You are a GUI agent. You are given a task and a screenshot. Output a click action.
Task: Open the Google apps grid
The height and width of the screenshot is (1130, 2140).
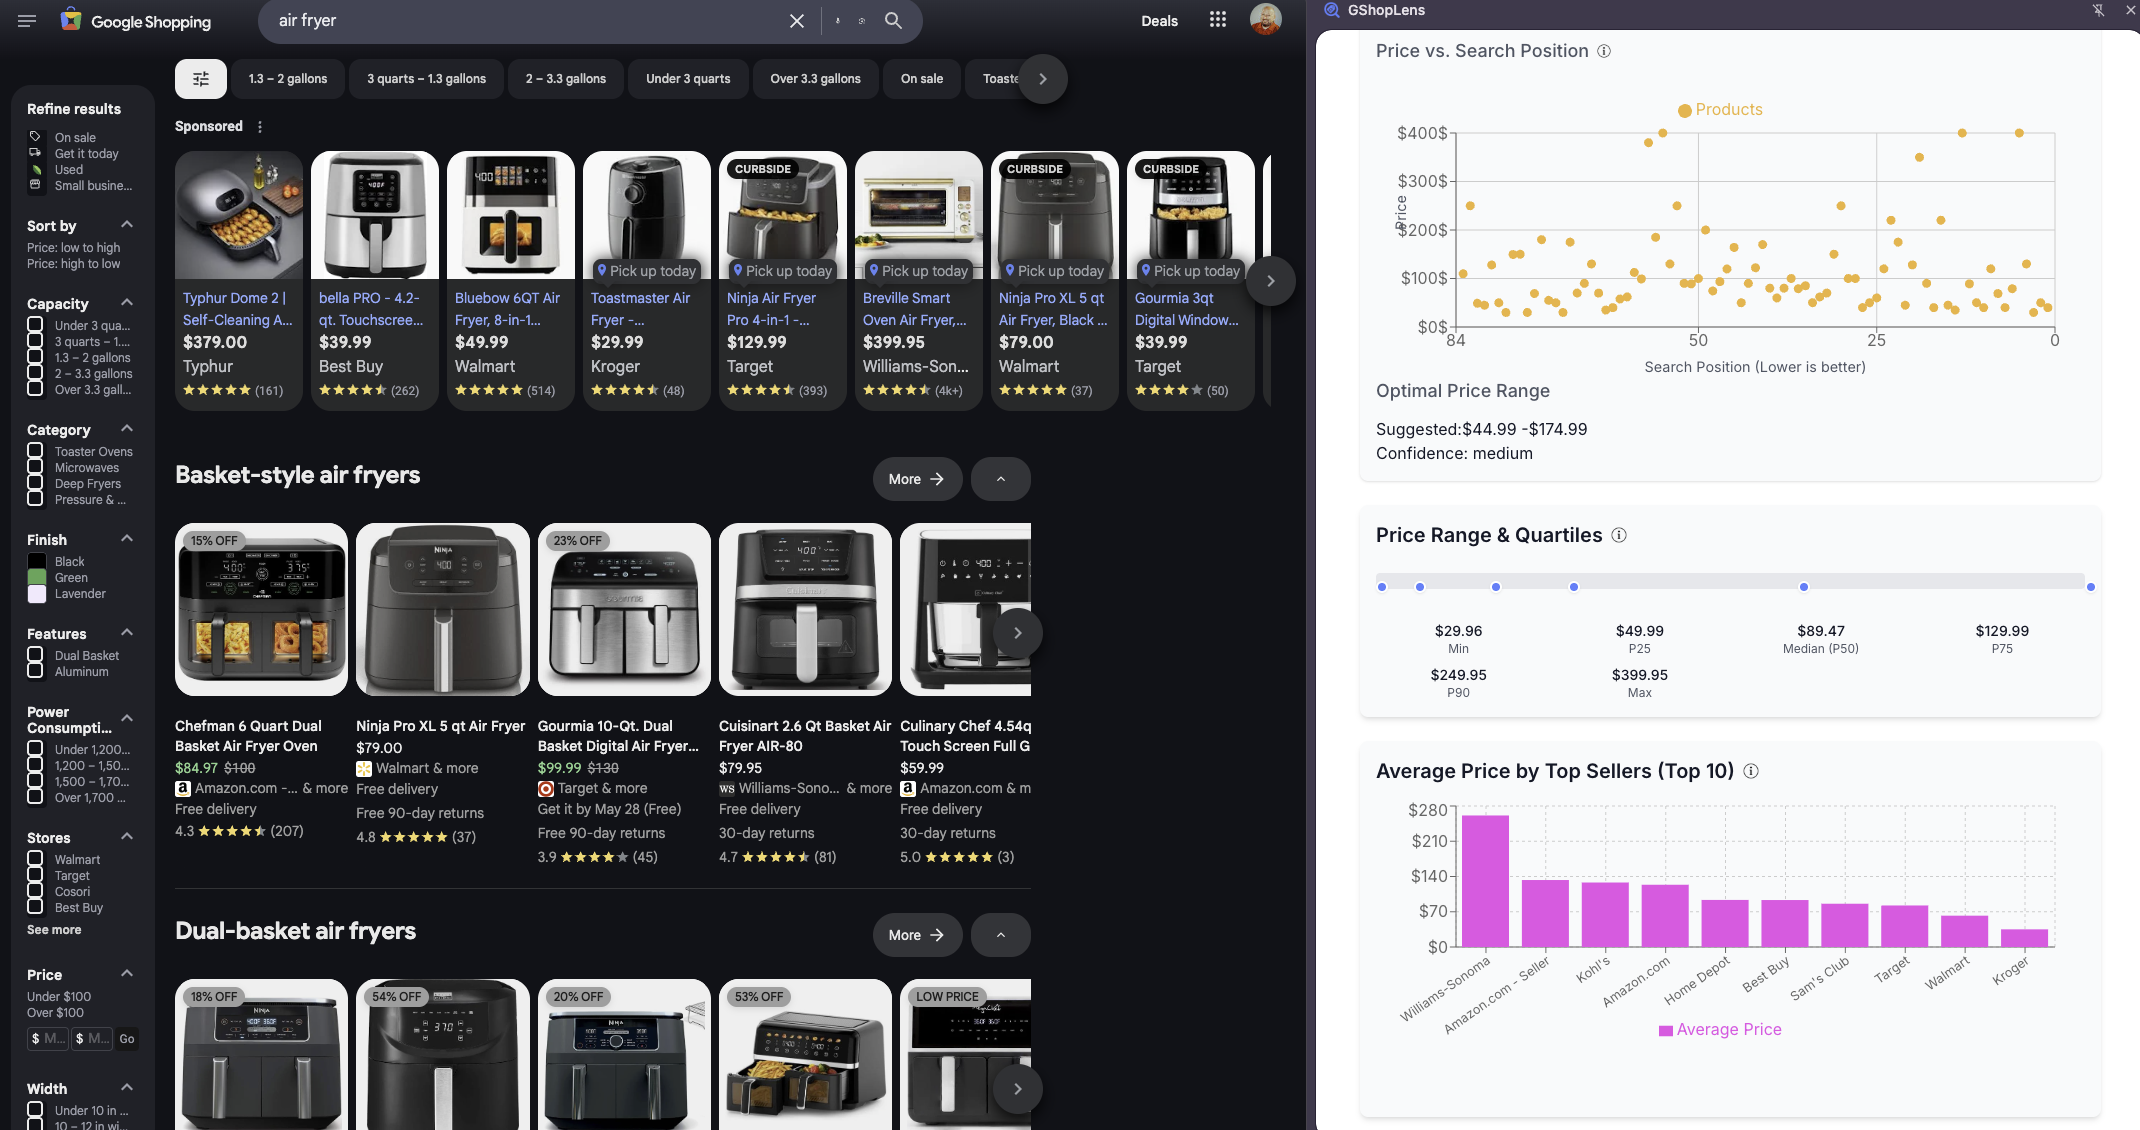click(x=1217, y=20)
